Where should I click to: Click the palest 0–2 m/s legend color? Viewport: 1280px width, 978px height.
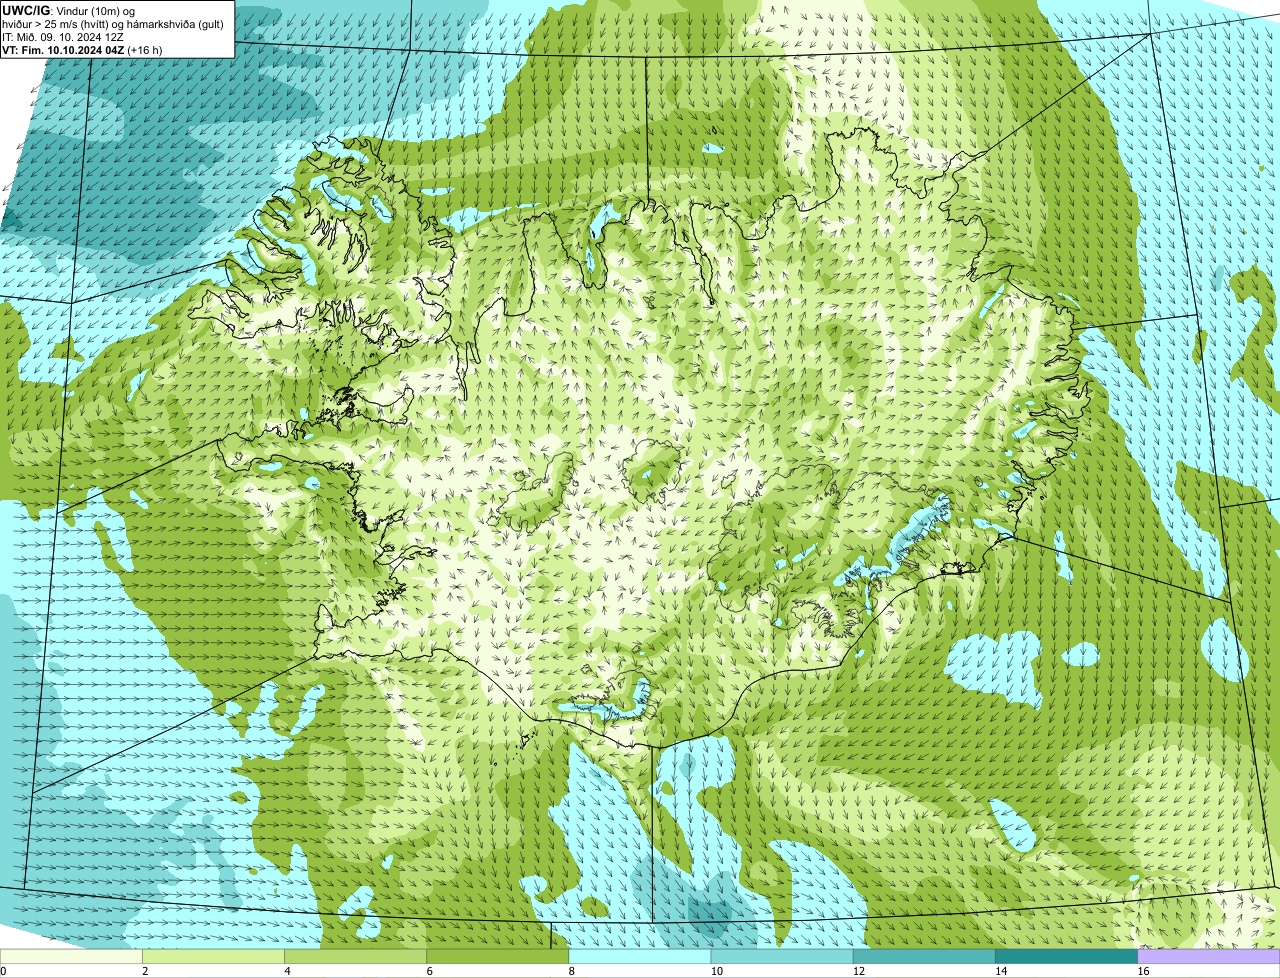[x=71, y=957]
